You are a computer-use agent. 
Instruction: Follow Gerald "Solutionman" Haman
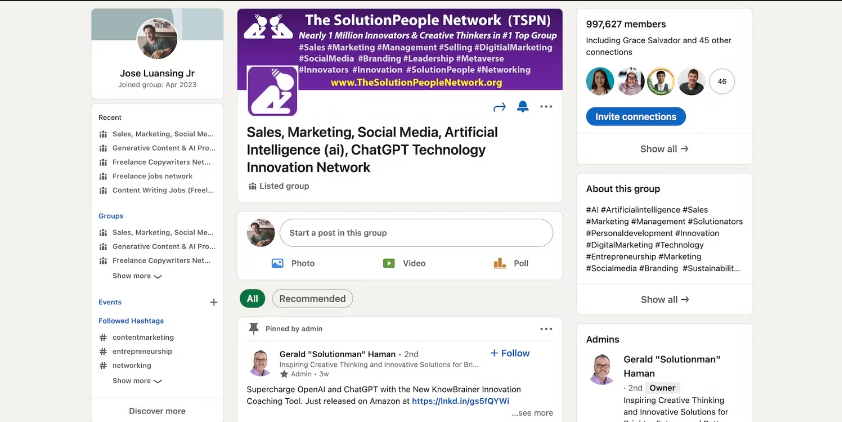coord(510,353)
